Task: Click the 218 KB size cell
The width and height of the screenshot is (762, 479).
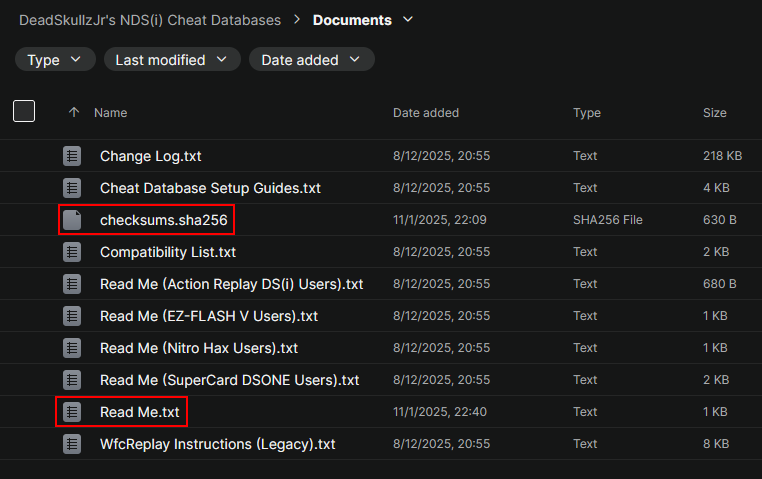Action: (722, 155)
